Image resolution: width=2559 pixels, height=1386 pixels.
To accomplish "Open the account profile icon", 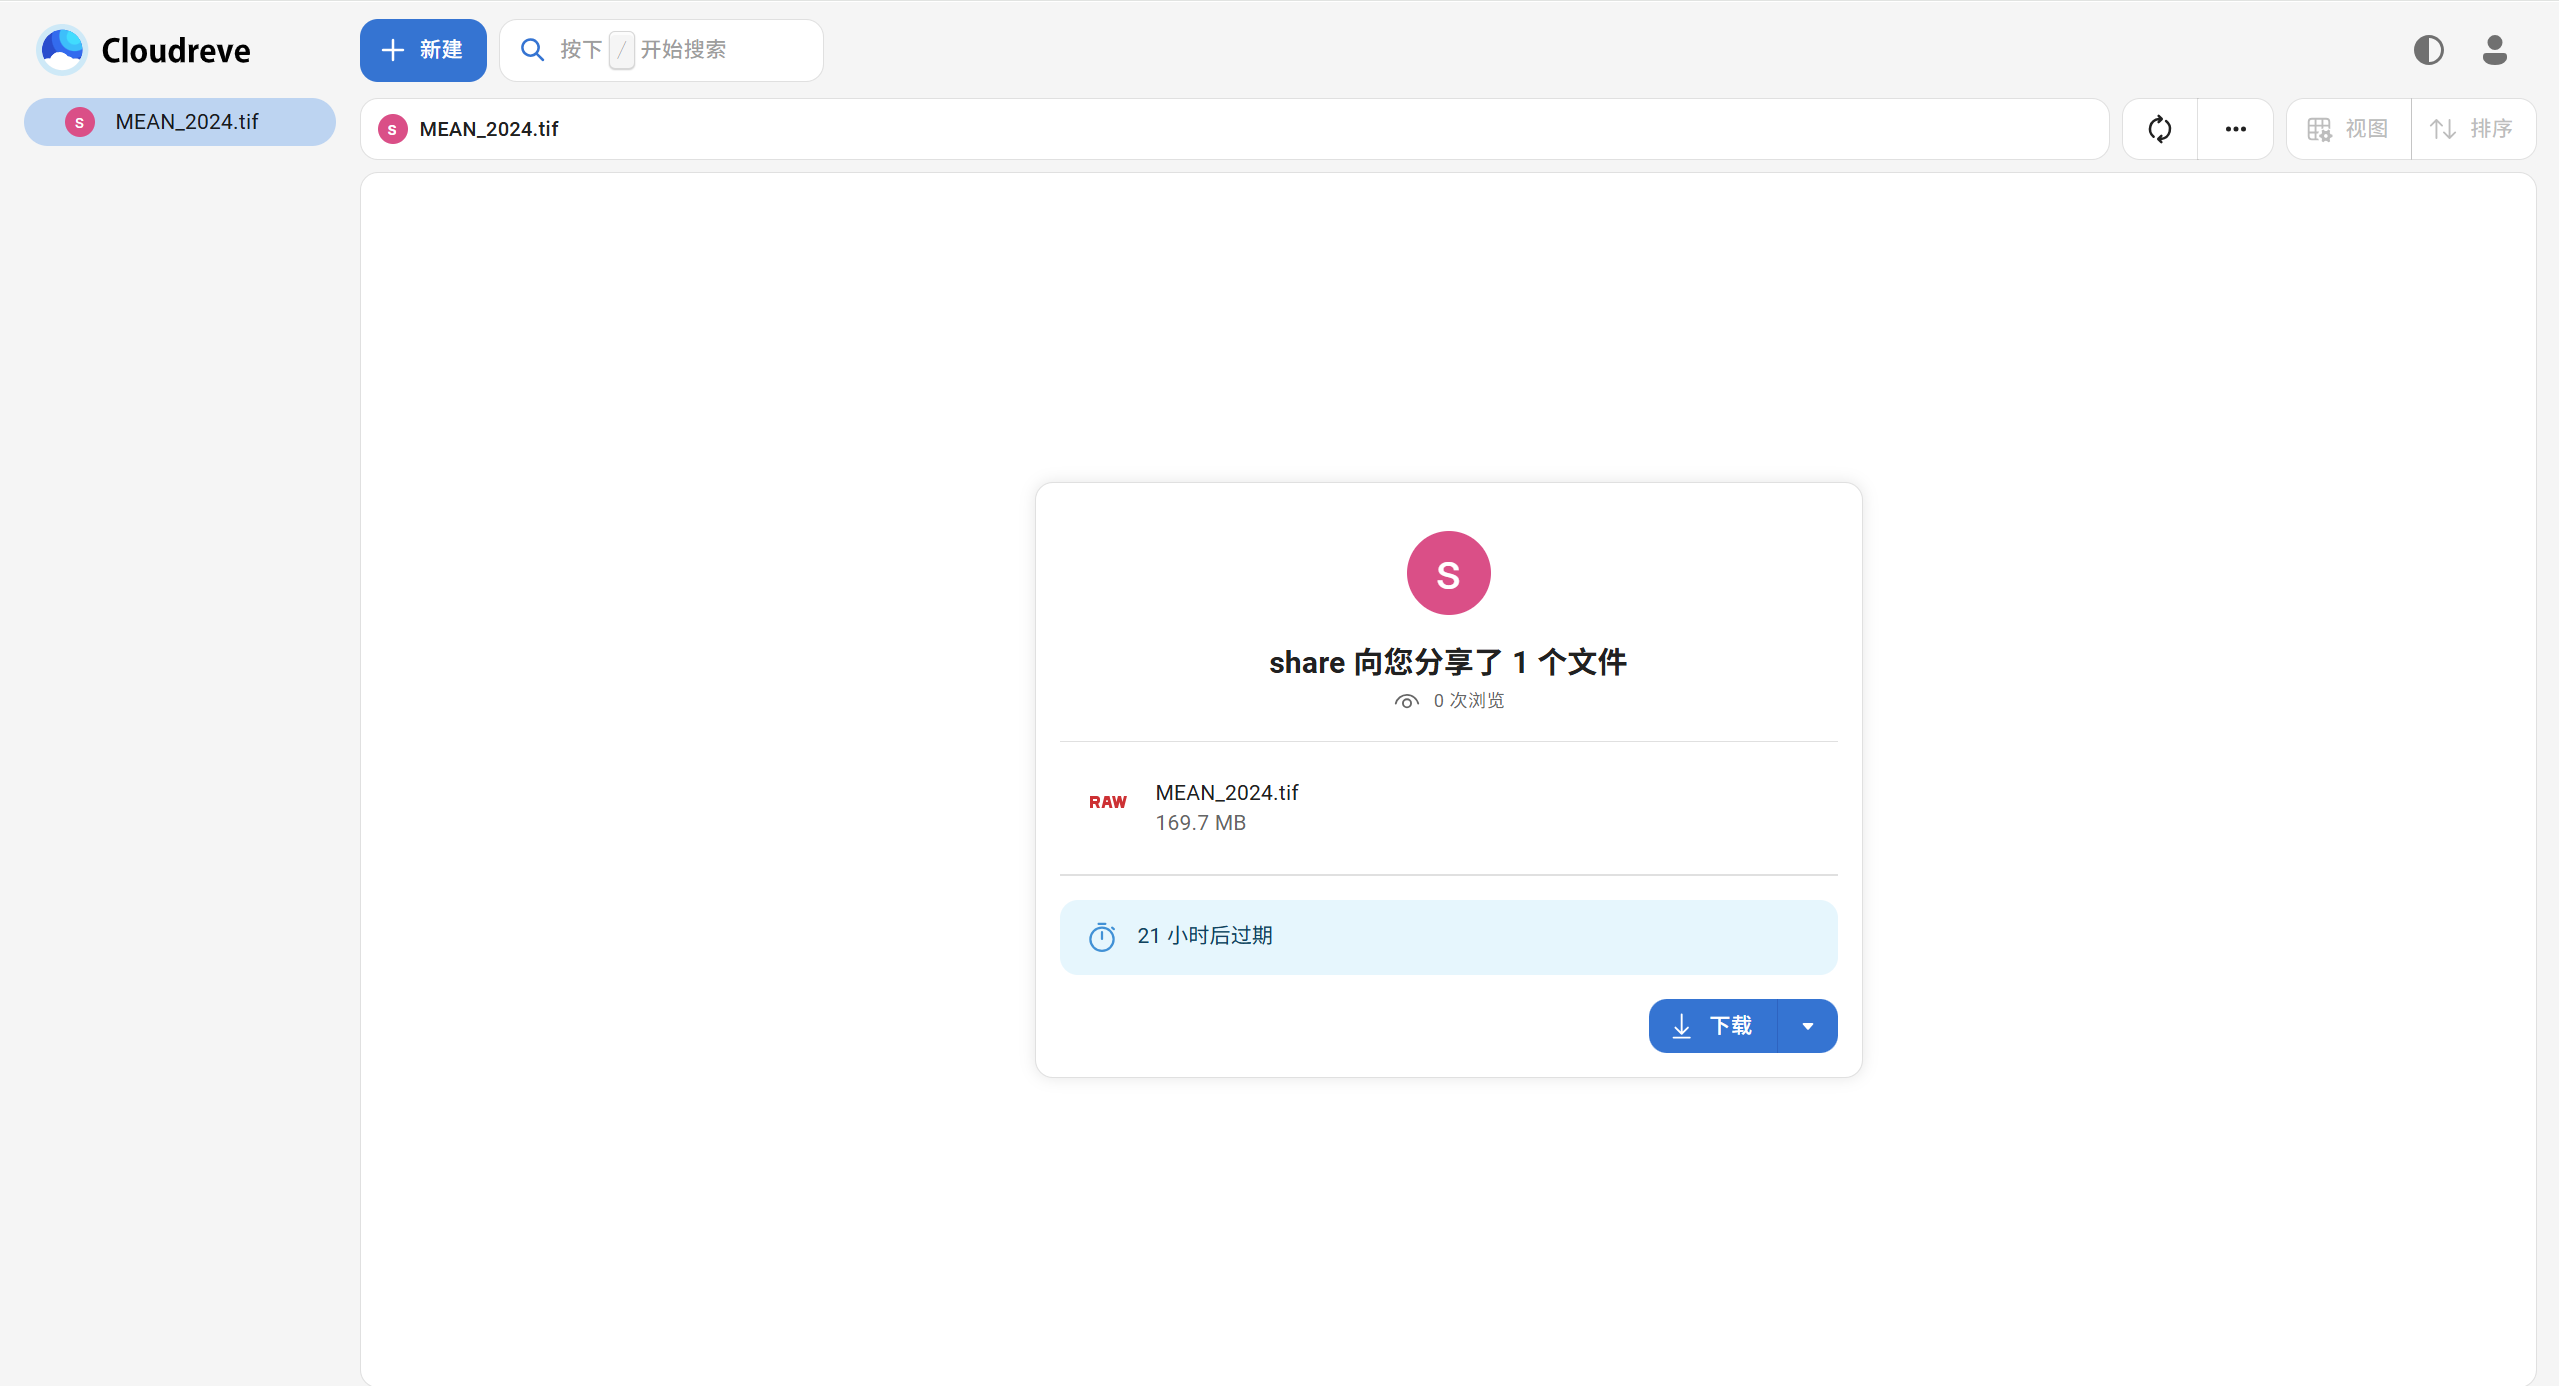I will point(2494,49).
